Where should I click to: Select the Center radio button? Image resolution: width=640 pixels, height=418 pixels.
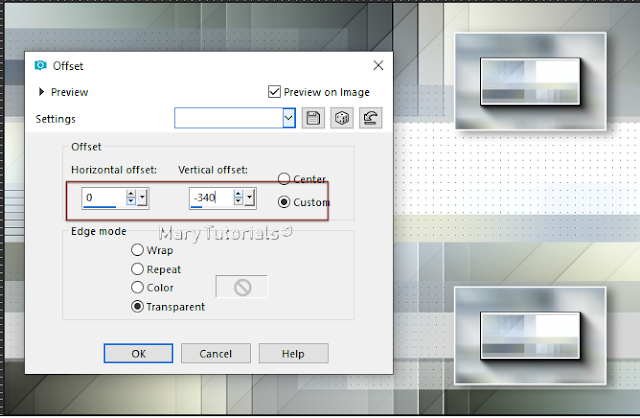(x=284, y=179)
